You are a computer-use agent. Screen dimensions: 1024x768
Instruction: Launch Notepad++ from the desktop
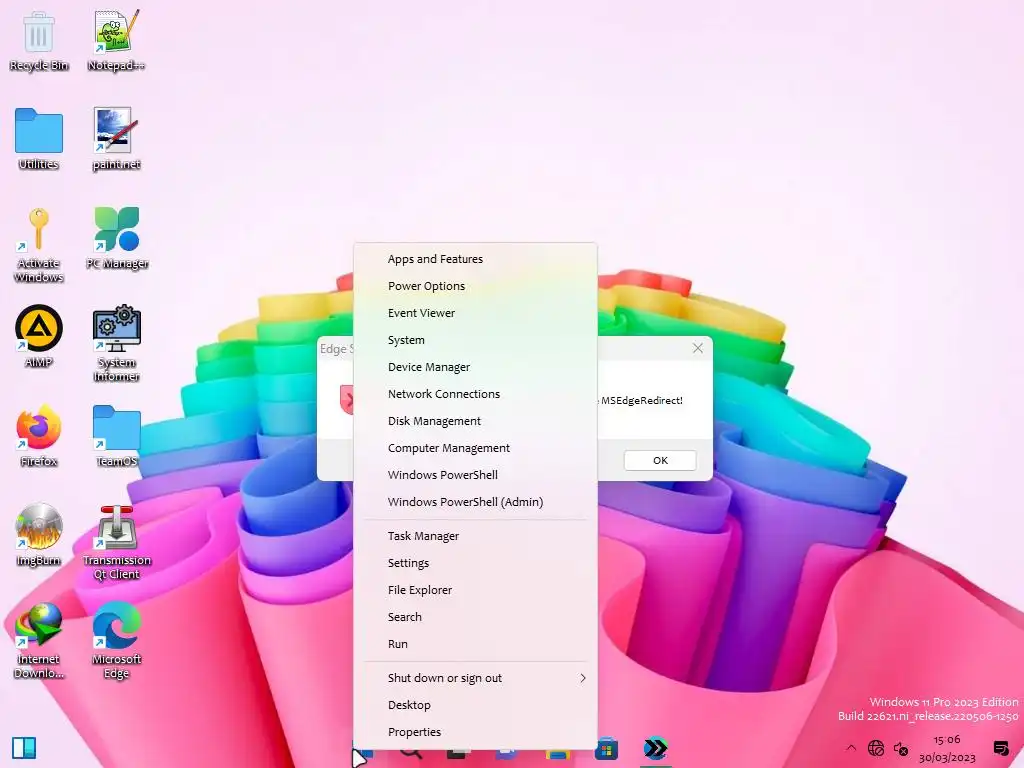[x=116, y=40]
